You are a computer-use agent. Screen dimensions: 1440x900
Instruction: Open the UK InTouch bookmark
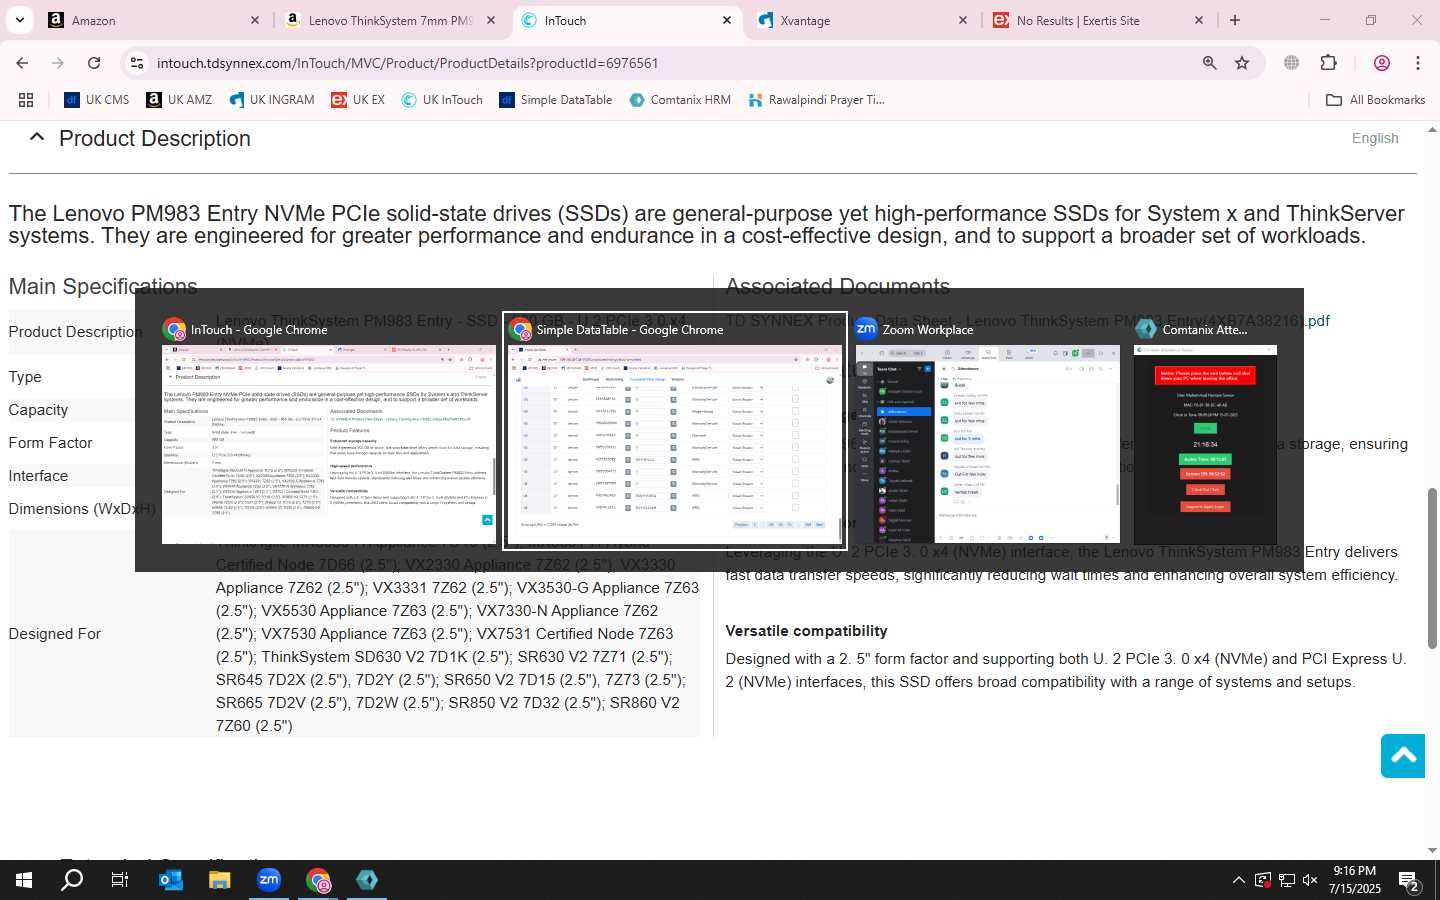[x=442, y=100]
